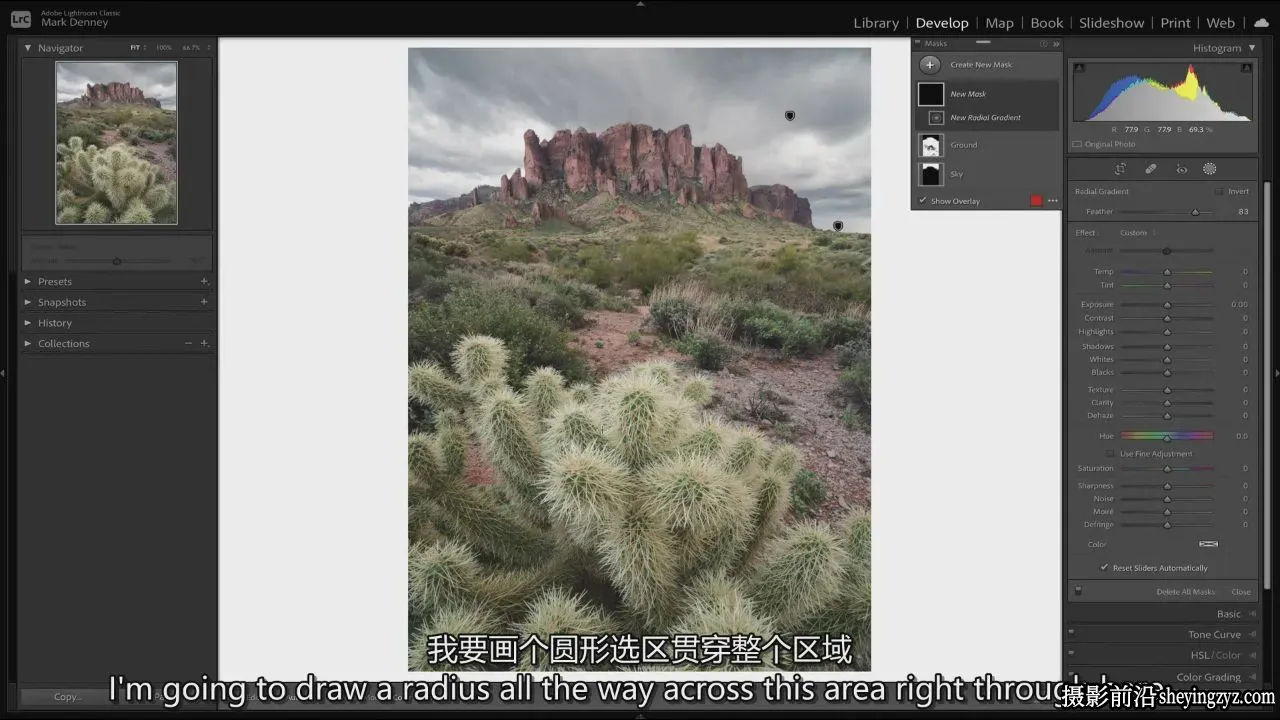The height and width of the screenshot is (720, 1280).
Task: Expand the Presets panel
Action: (x=28, y=282)
